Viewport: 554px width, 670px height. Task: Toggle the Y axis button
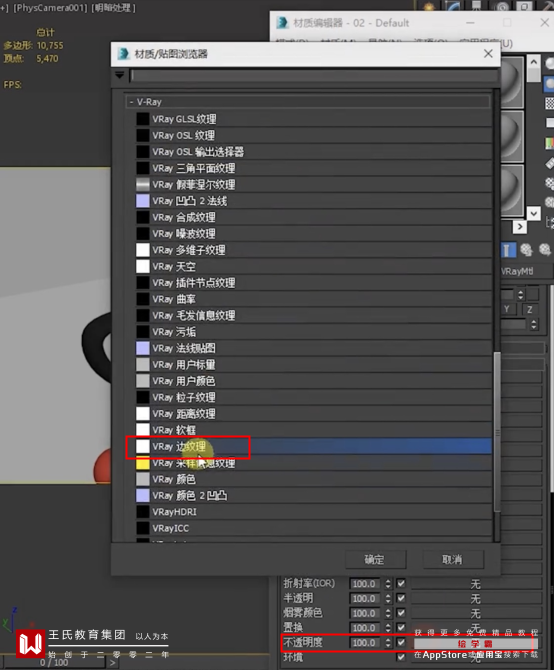point(507,309)
